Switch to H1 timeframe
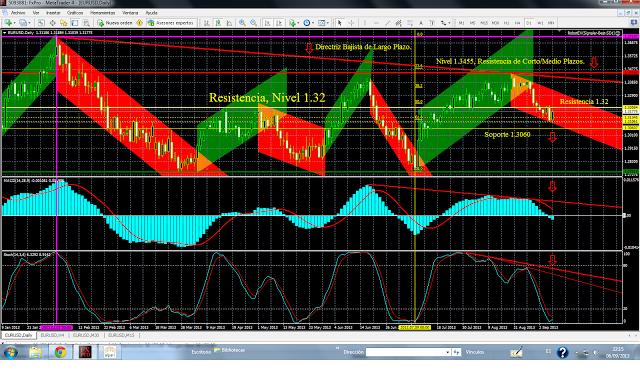 (x=506, y=23)
